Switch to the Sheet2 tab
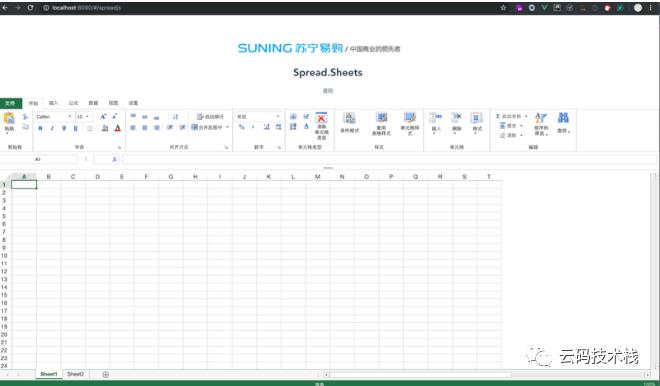 75,374
